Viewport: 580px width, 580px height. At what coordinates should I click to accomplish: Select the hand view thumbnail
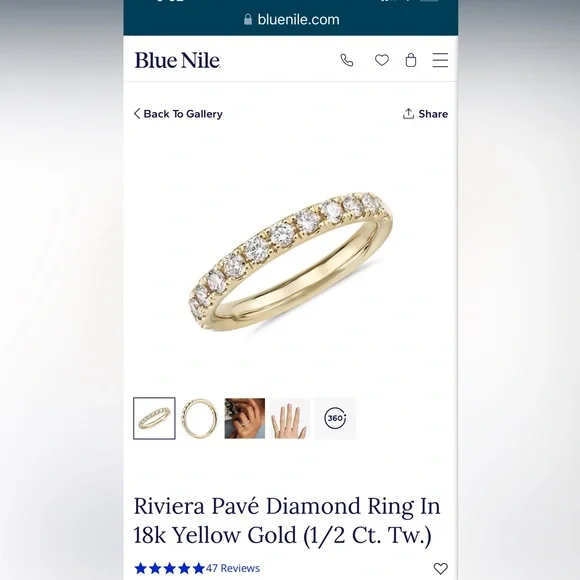(x=290, y=418)
